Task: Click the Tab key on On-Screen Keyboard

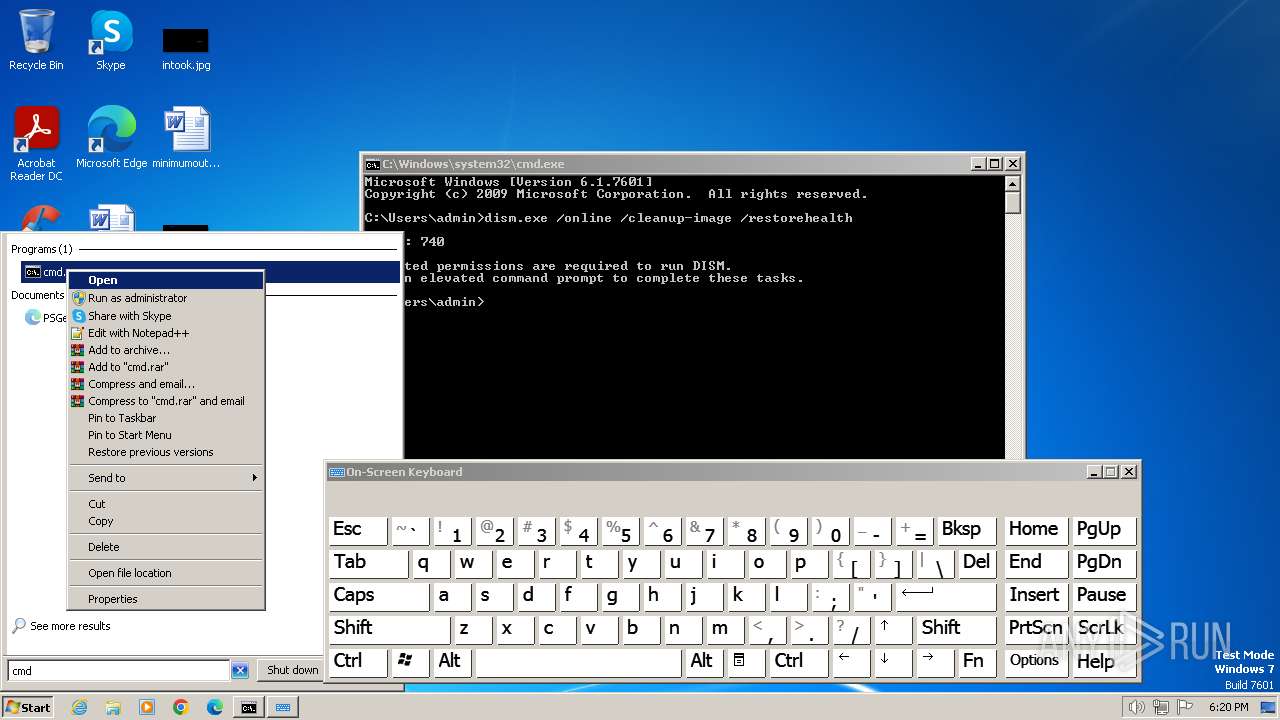Action: [368, 563]
